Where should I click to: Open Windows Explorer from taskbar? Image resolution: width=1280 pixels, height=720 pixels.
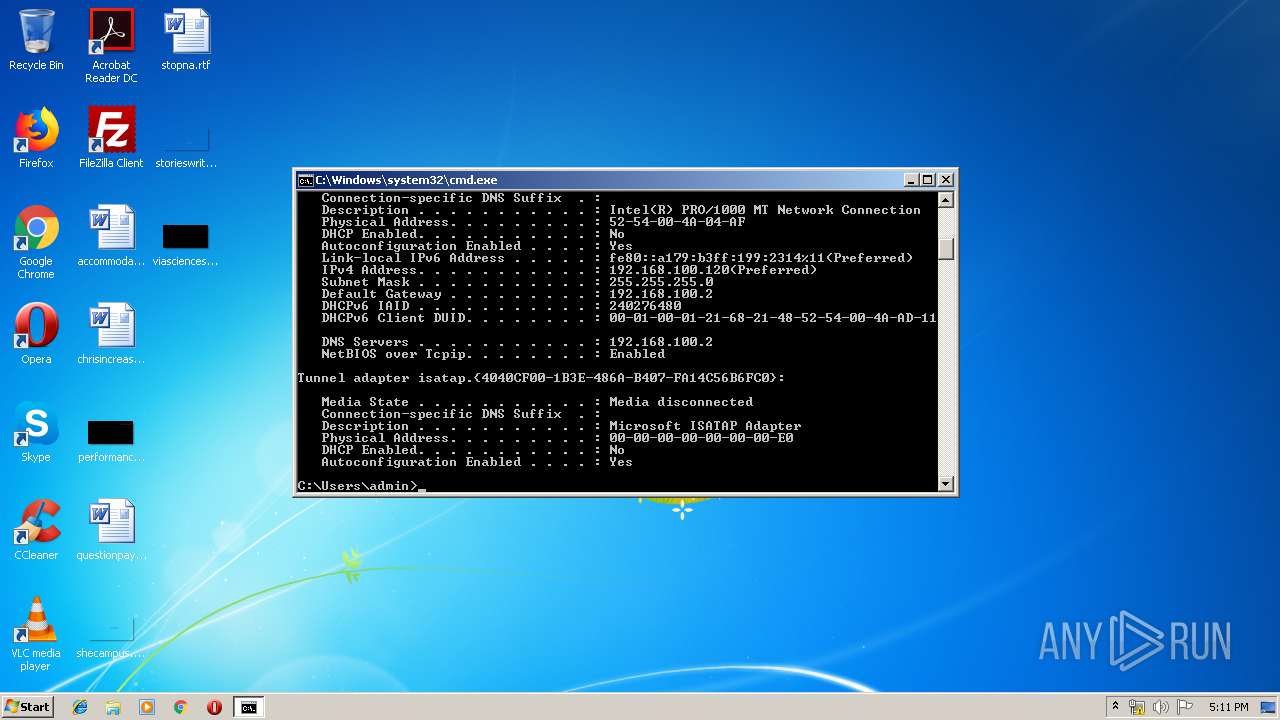tap(113, 707)
